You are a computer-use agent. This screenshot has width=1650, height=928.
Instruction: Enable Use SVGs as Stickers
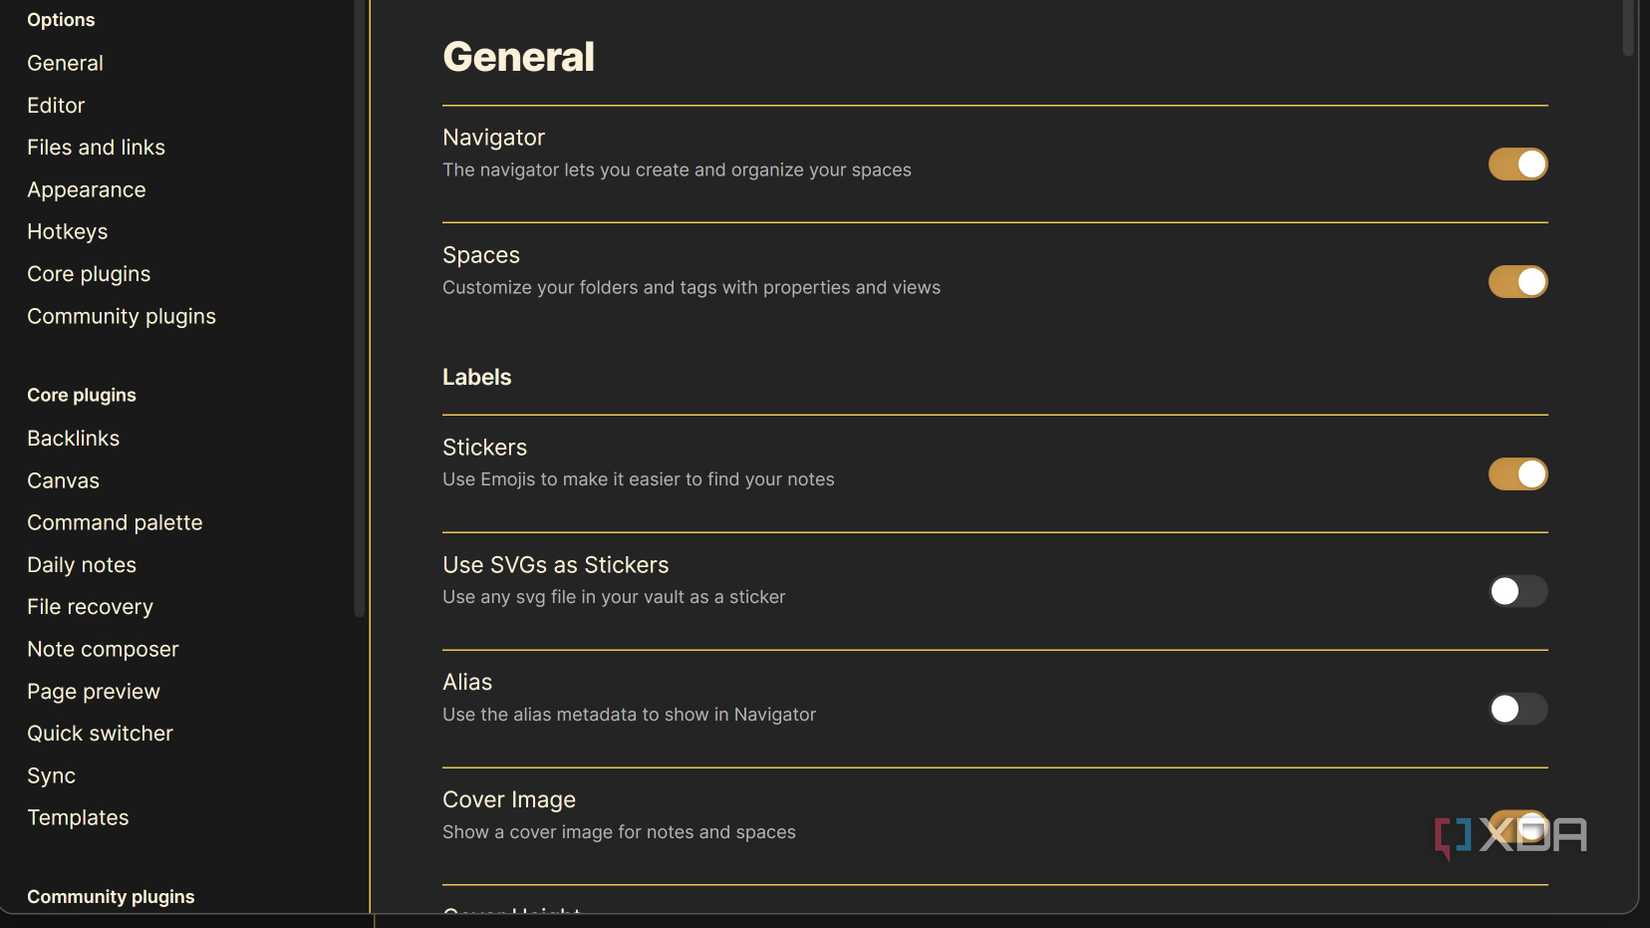(1517, 591)
